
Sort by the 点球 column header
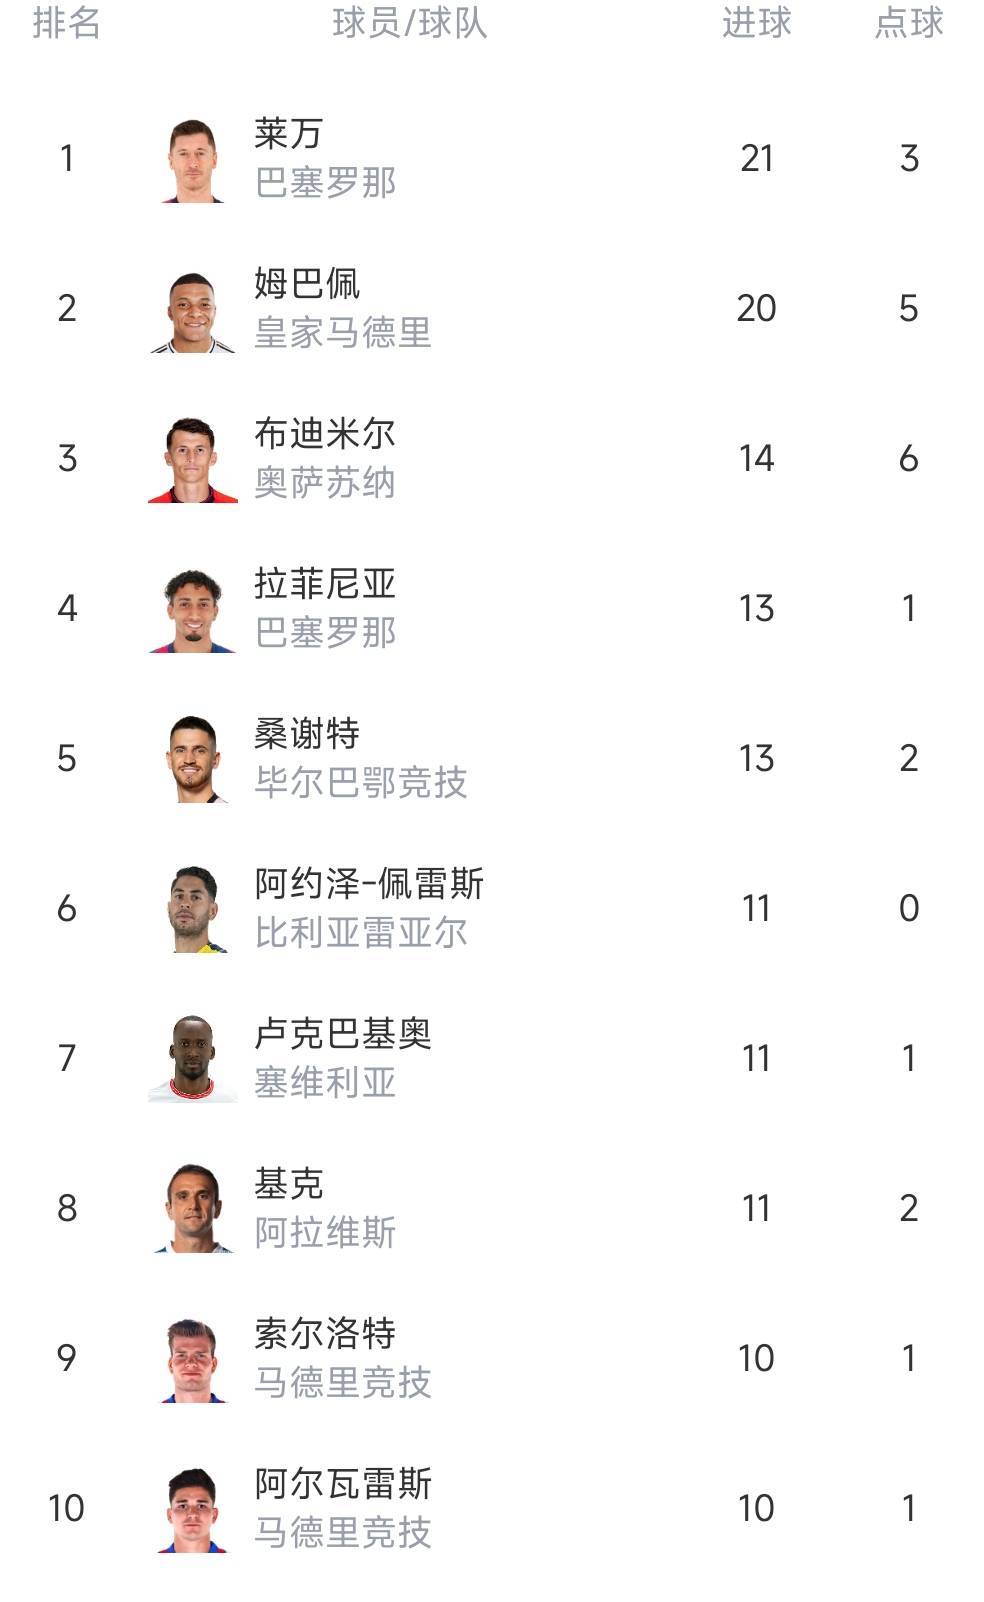pyautogui.click(x=908, y=23)
